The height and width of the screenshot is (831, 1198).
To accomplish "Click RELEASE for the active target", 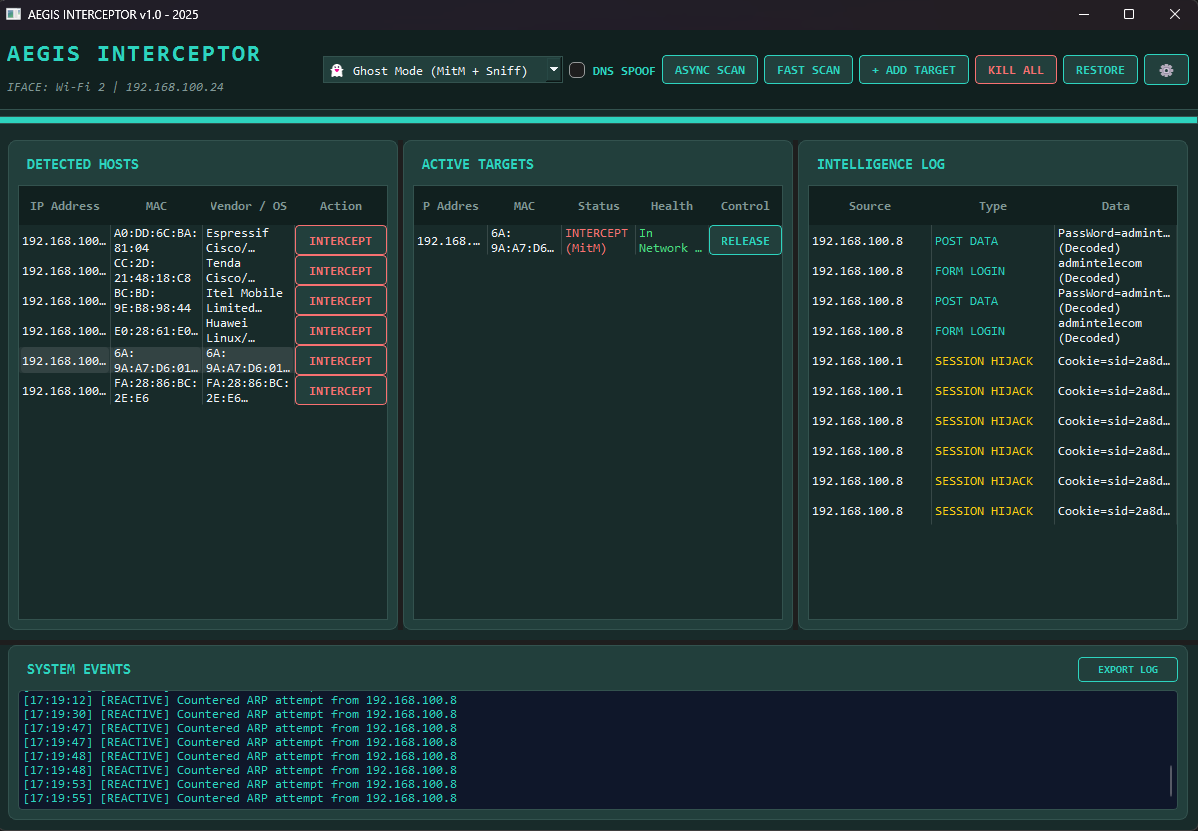I will click(745, 241).
